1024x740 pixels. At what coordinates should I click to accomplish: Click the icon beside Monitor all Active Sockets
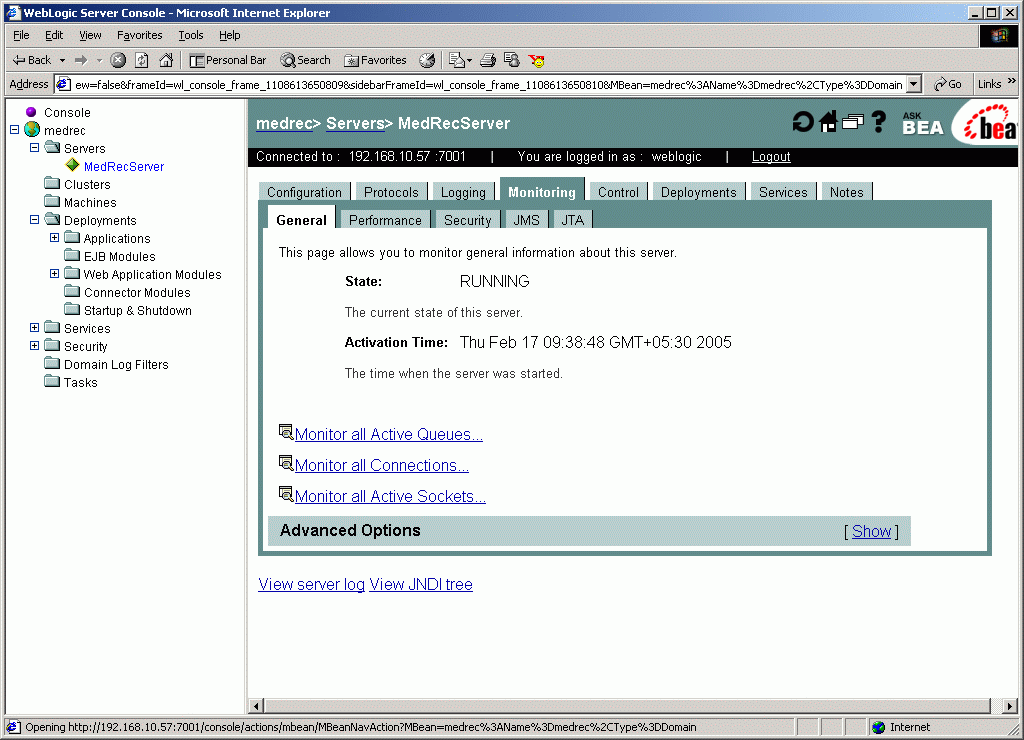click(285, 494)
